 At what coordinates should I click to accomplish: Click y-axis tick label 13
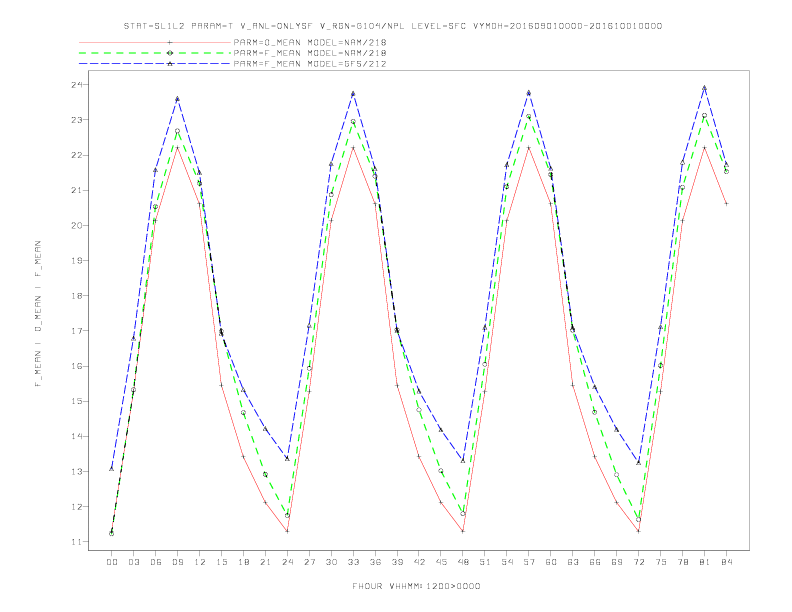(76, 472)
